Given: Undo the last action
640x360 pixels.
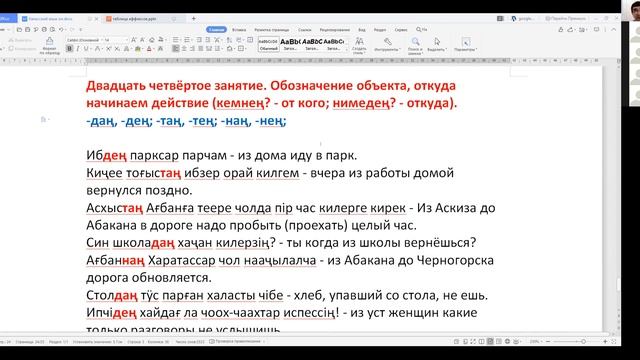Looking at the screenshot, I should (61, 29).
